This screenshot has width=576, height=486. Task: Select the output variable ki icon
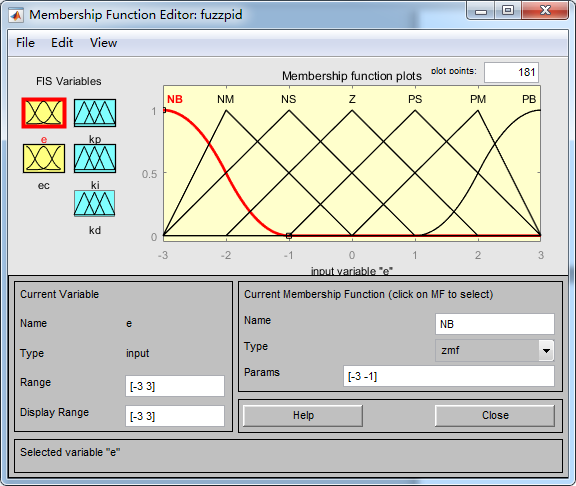coord(95,158)
